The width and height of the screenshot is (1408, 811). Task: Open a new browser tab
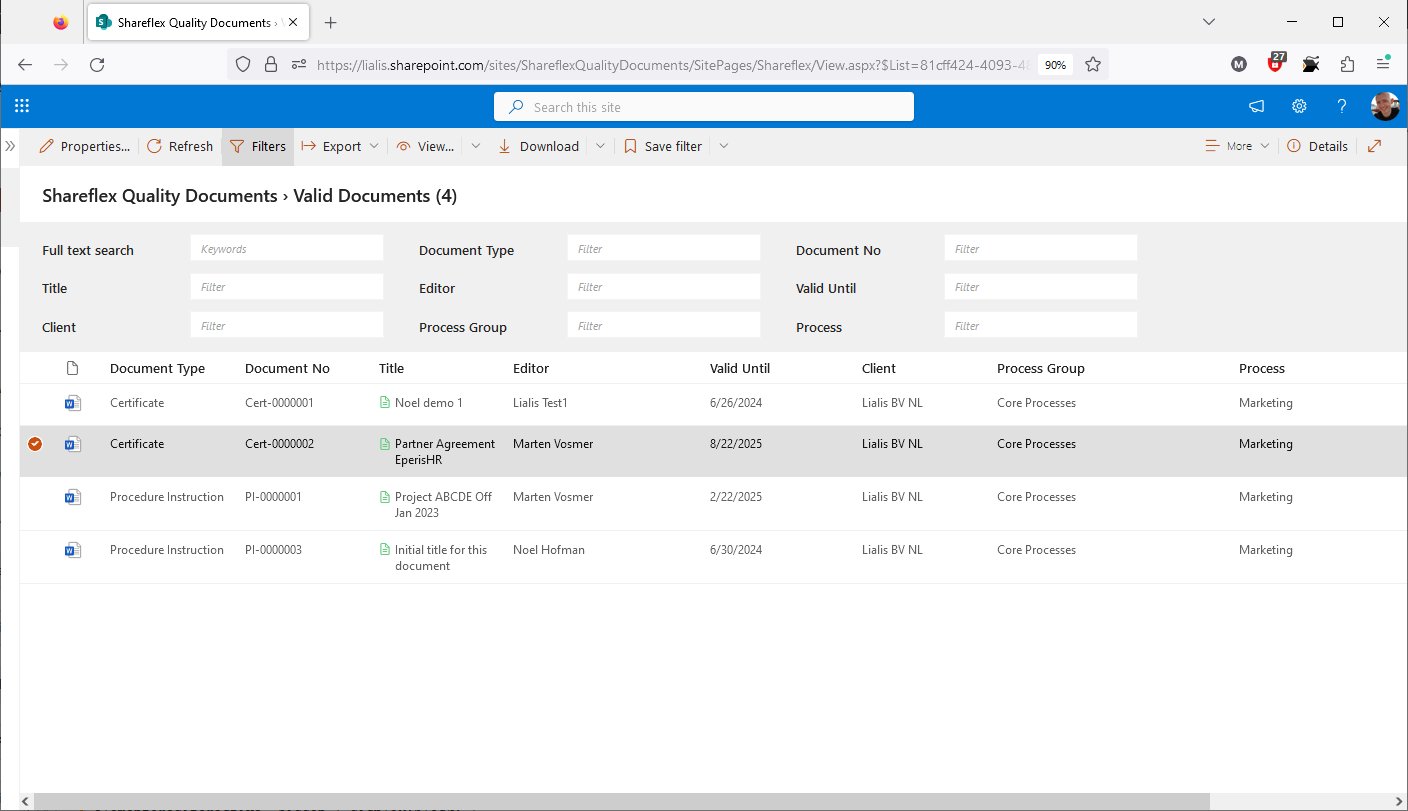(331, 22)
